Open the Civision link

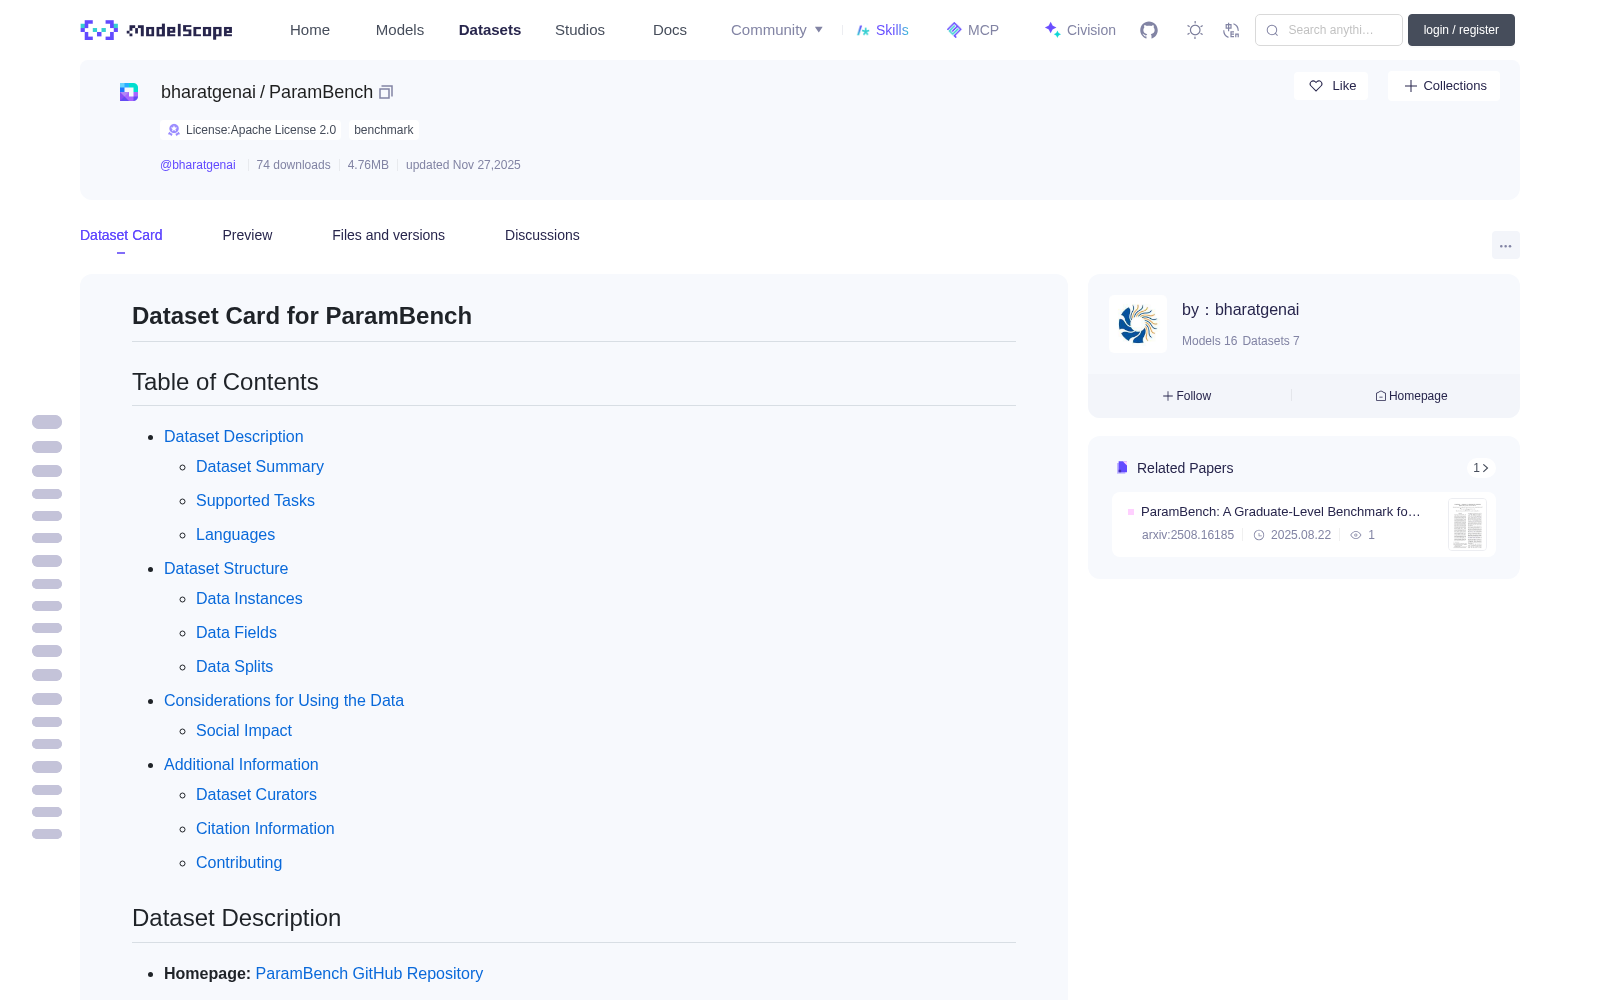[x=1080, y=30]
